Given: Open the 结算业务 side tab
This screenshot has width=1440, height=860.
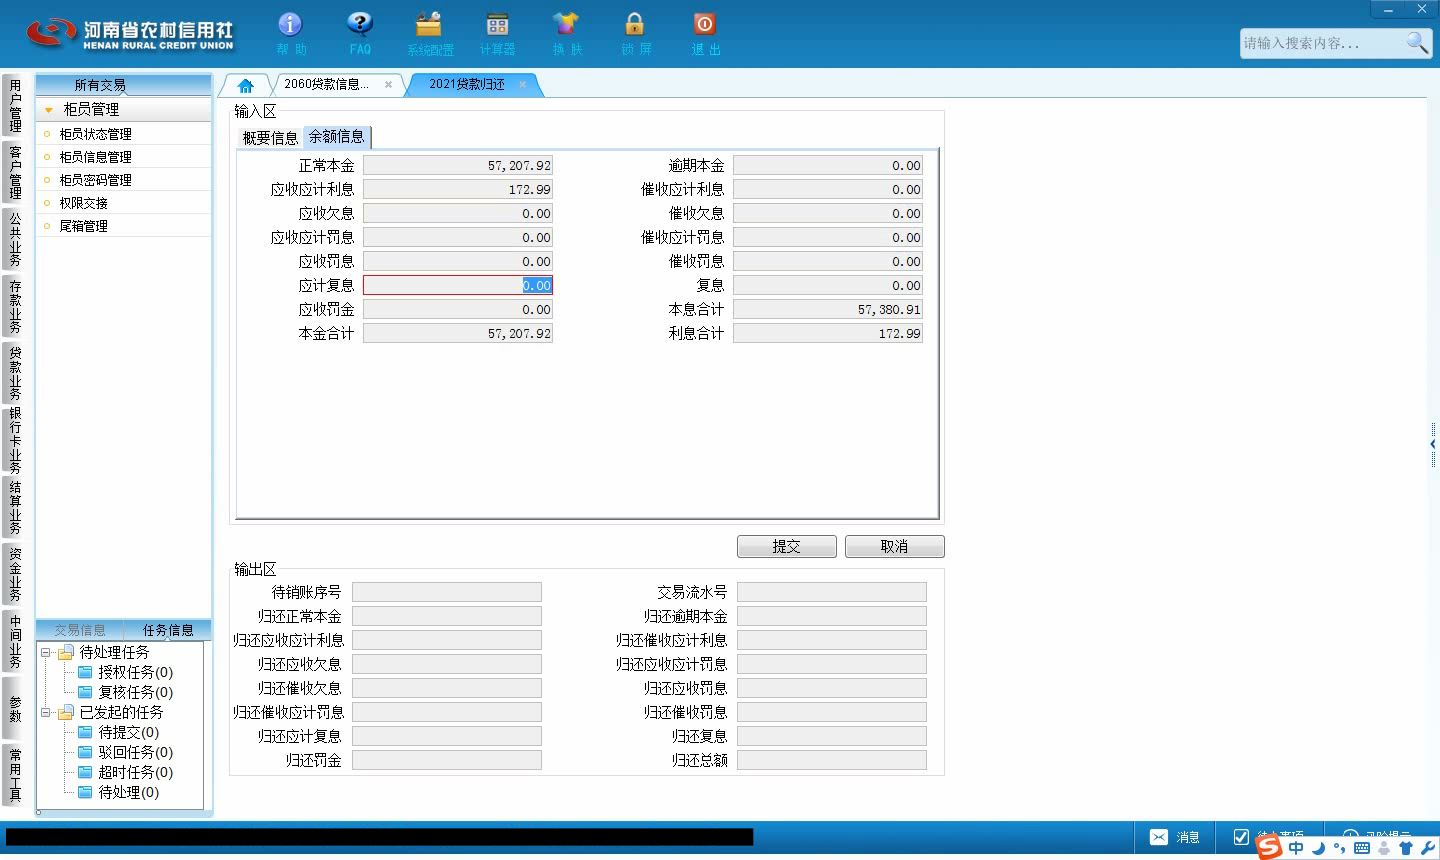Looking at the screenshot, I should pos(15,508).
